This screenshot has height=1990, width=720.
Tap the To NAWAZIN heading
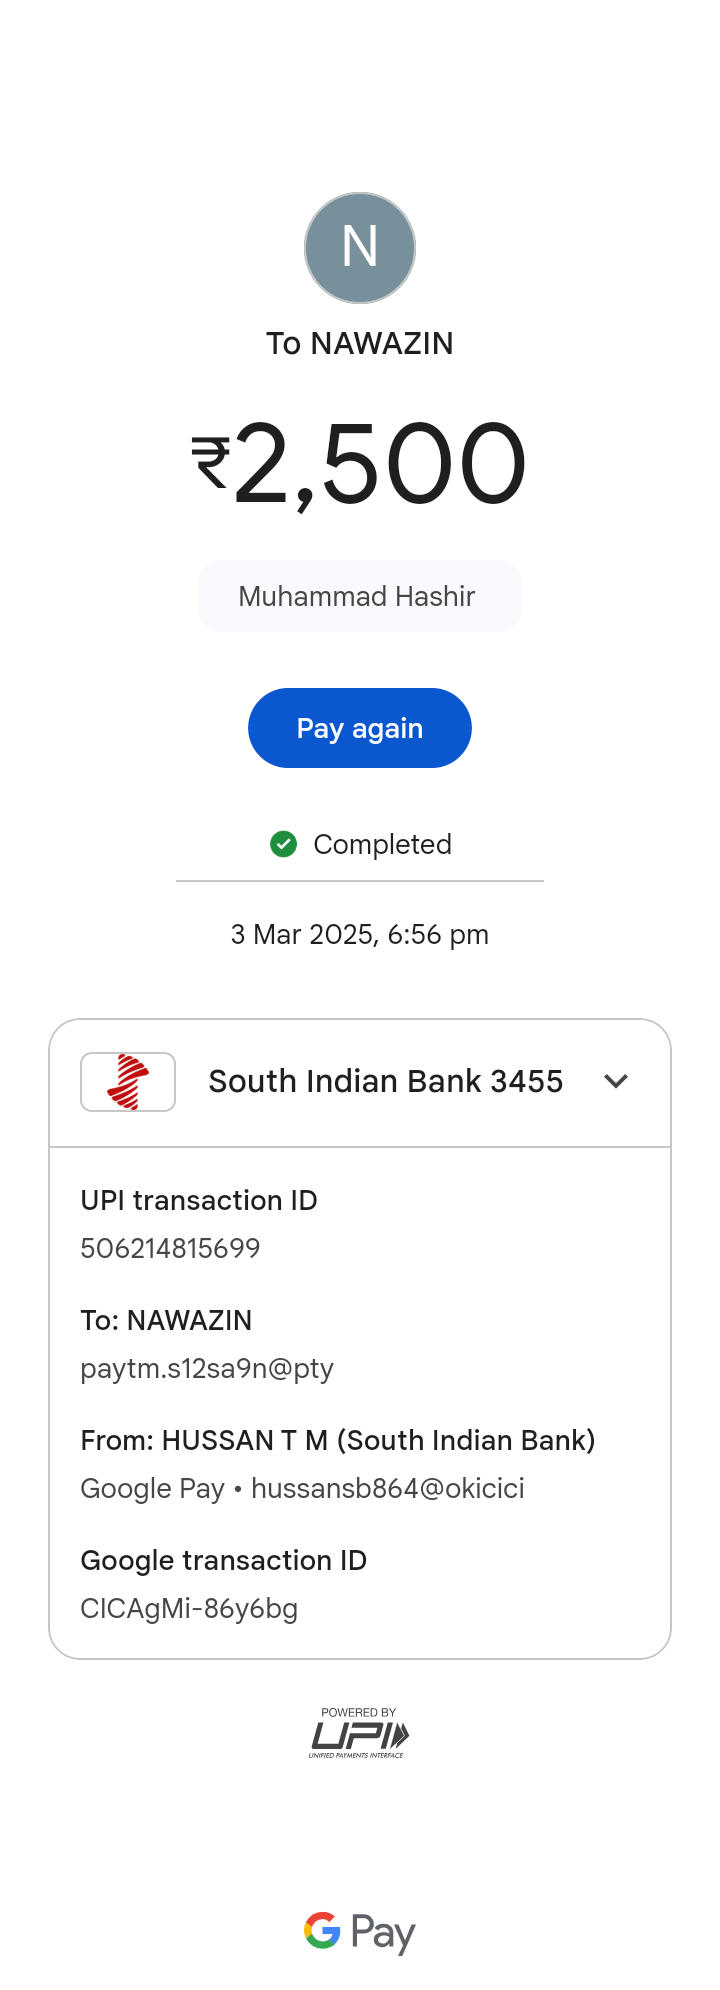pos(359,344)
